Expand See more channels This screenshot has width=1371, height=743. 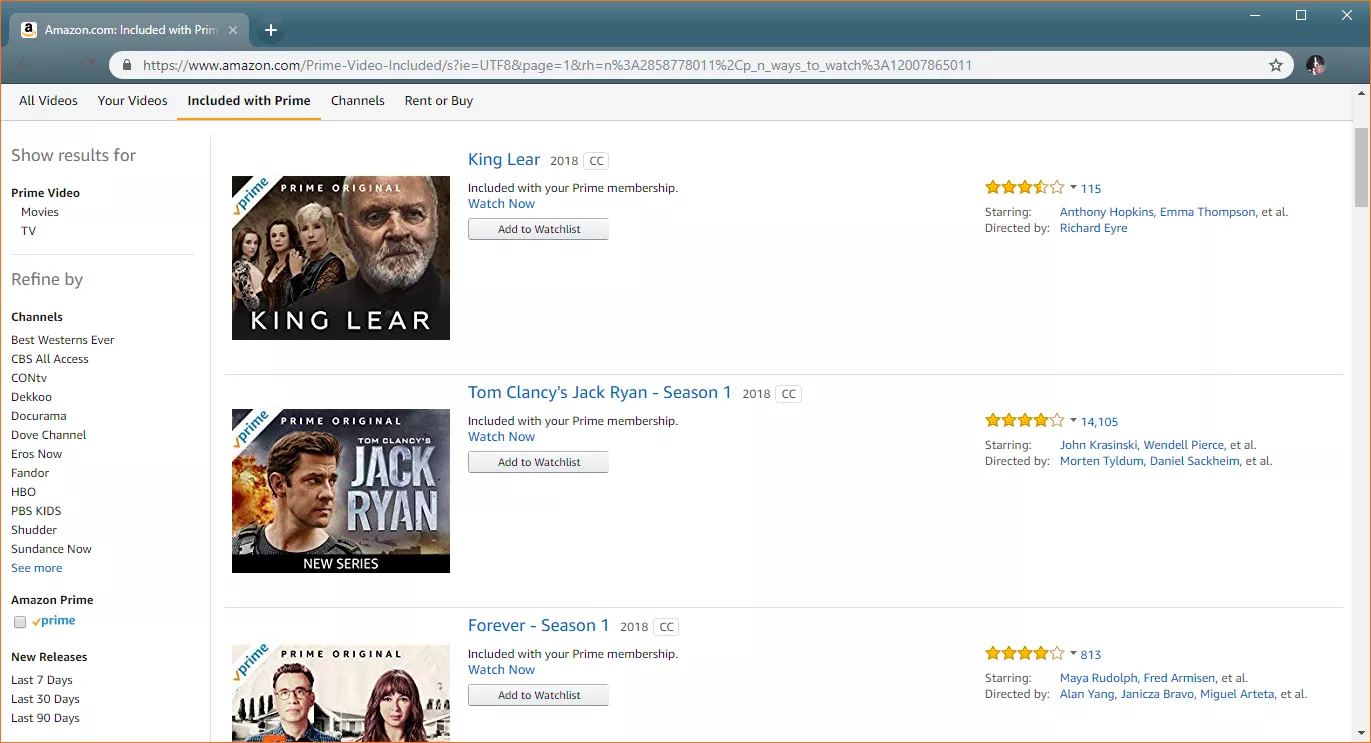coord(37,568)
